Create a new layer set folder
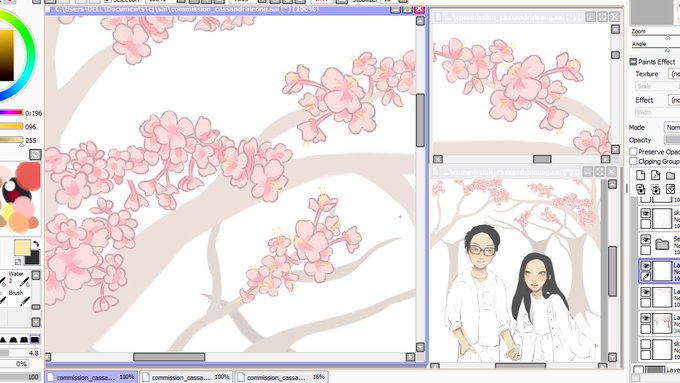 670,175
